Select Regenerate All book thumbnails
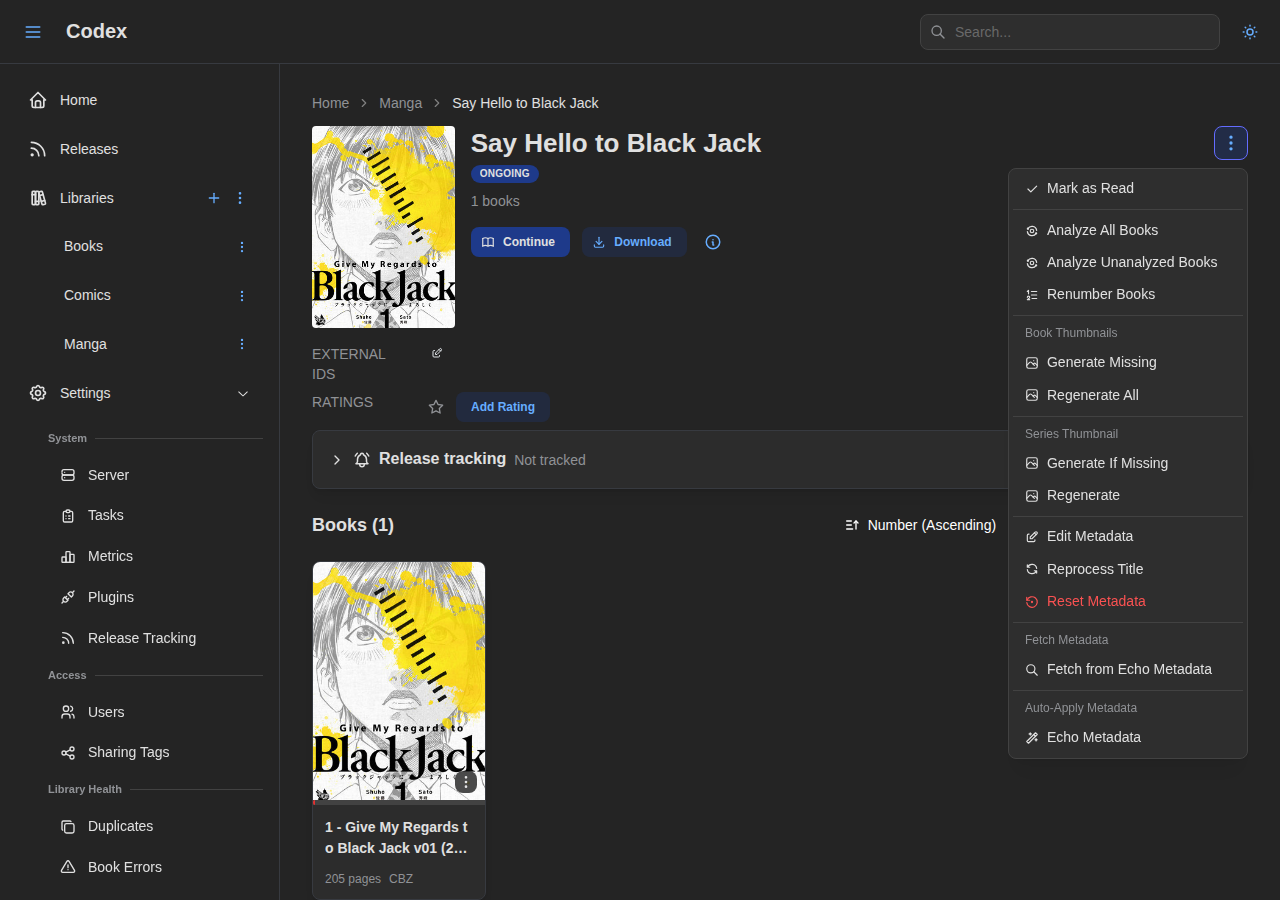This screenshot has height=900, width=1280. (1128, 395)
